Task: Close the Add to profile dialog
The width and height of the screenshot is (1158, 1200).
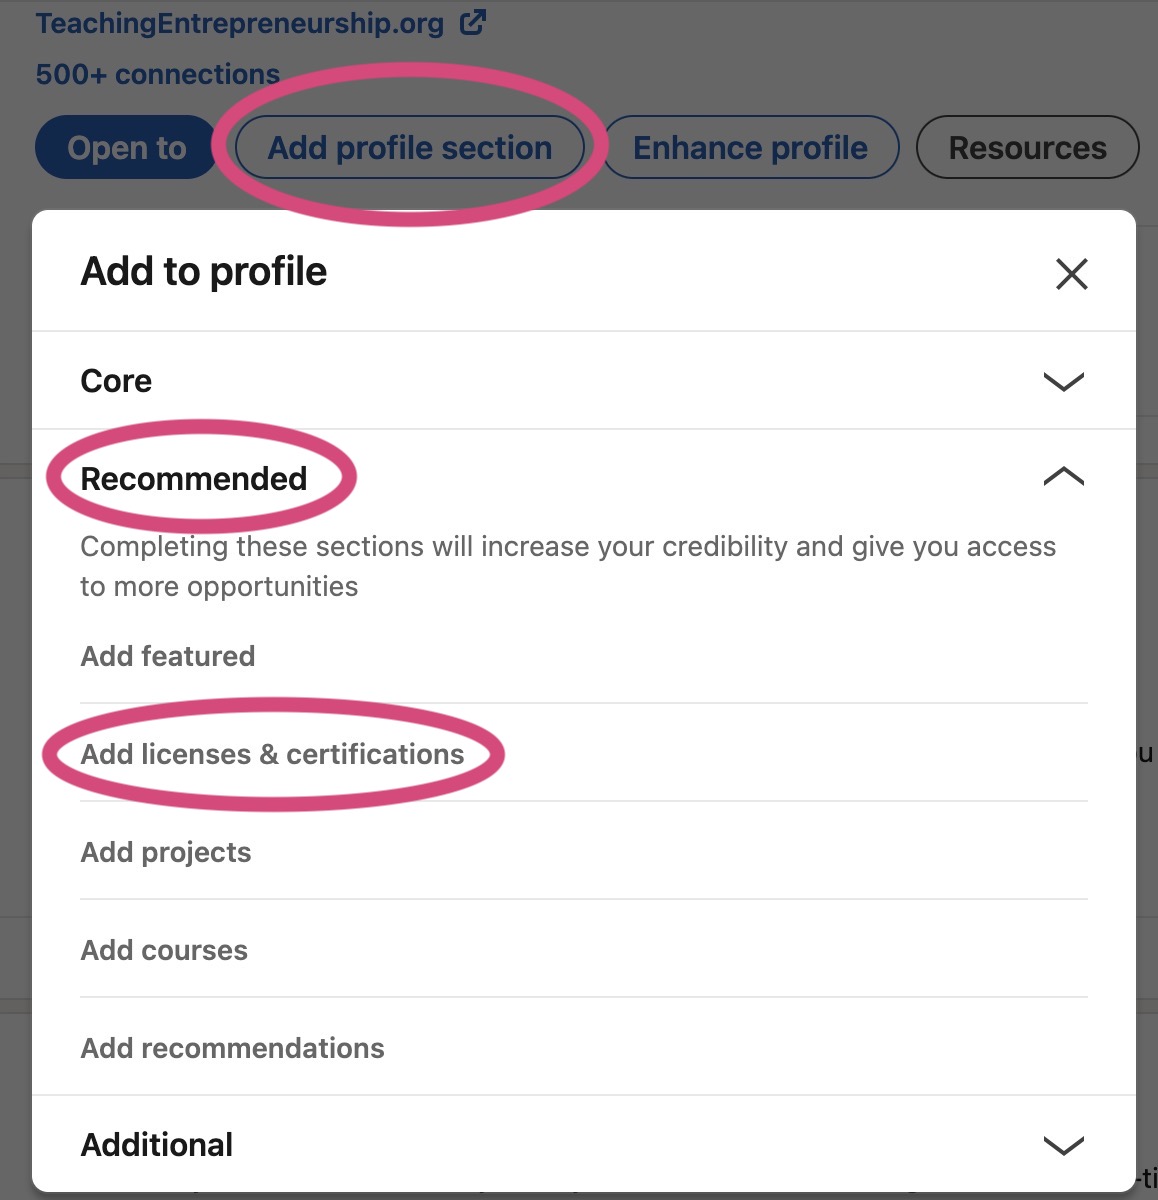Action: tap(1071, 273)
